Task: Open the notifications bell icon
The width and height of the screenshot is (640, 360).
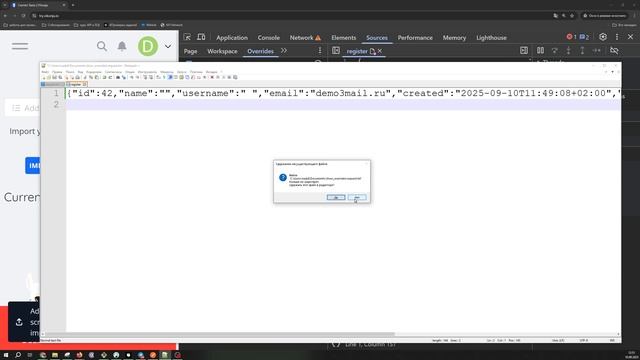Action: (122, 46)
